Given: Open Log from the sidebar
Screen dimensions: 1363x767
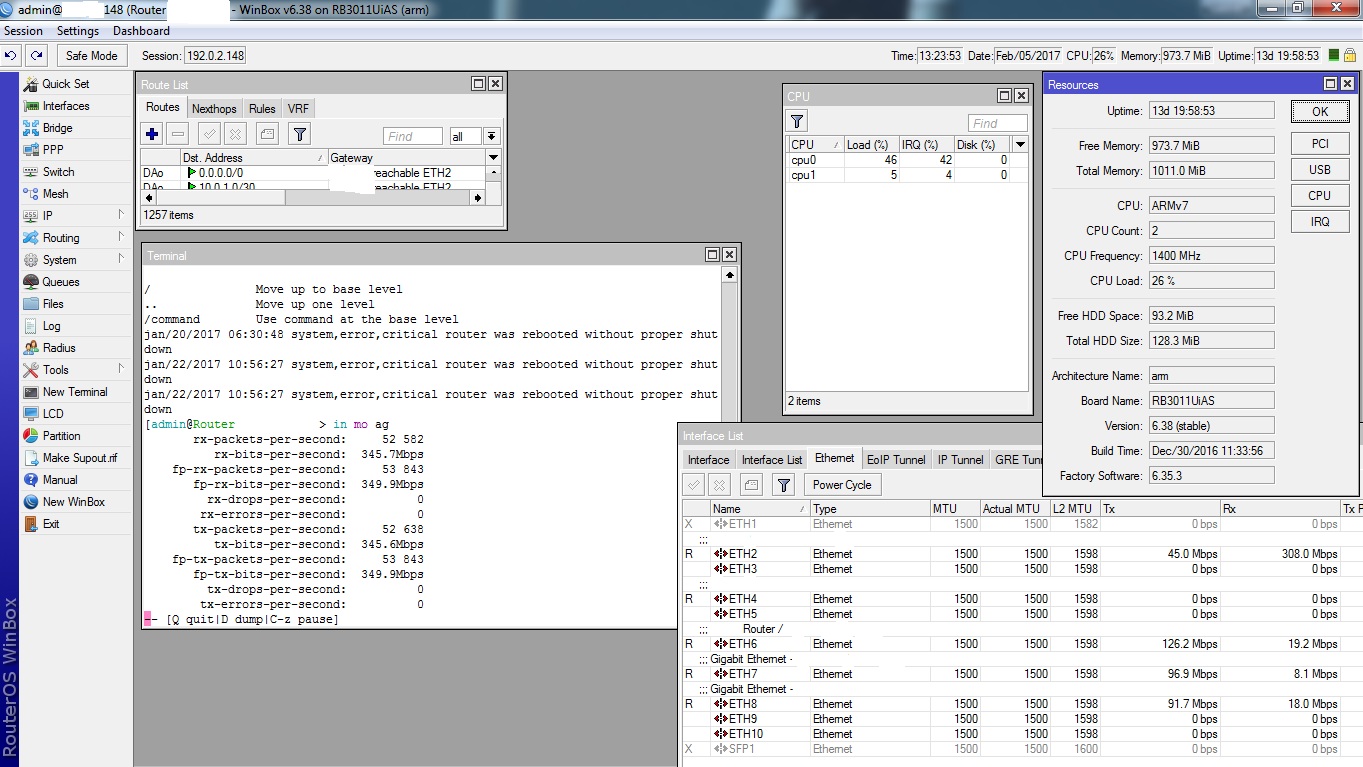Looking at the screenshot, I should click(x=51, y=326).
